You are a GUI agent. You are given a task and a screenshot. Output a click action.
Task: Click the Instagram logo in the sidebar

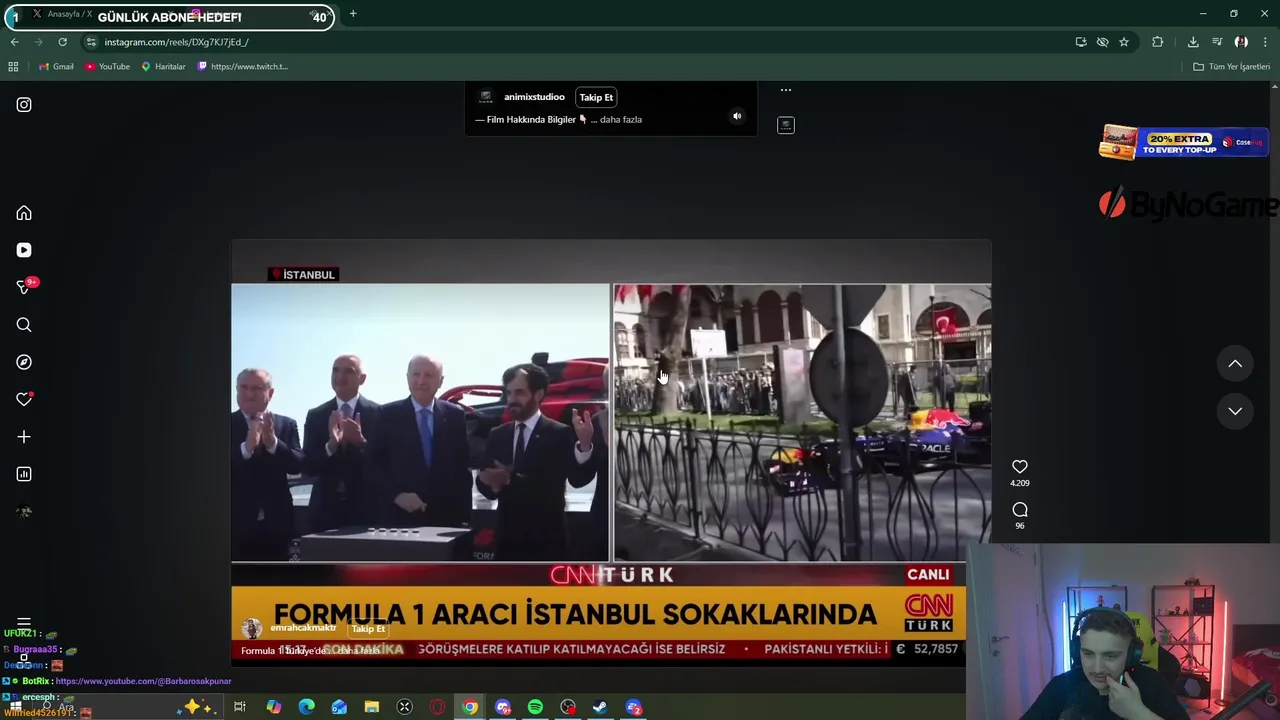click(x=24, y=105)
